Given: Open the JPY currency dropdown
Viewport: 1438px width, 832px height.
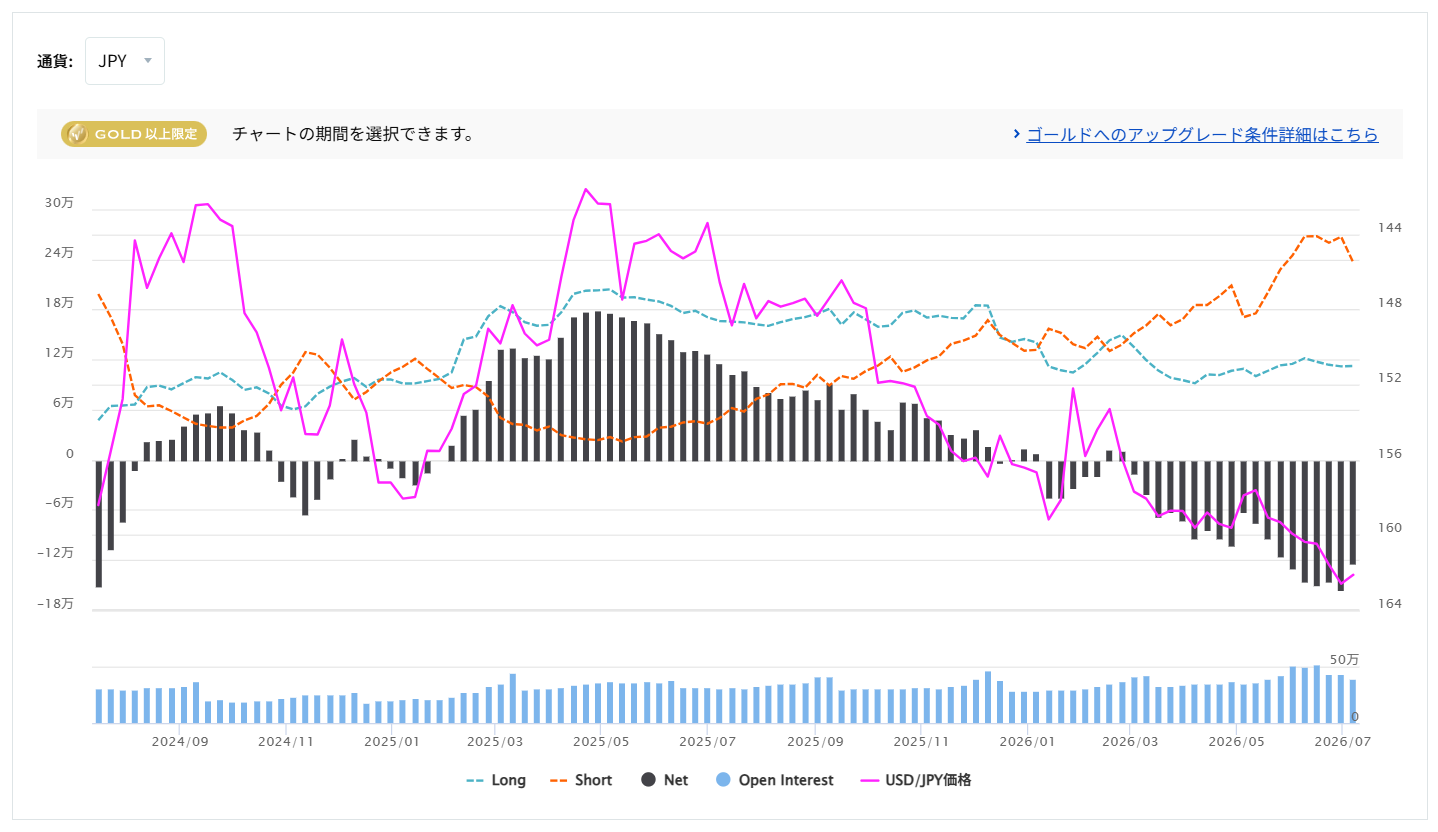Looking at the screenshot, I should tap(125, 61).
